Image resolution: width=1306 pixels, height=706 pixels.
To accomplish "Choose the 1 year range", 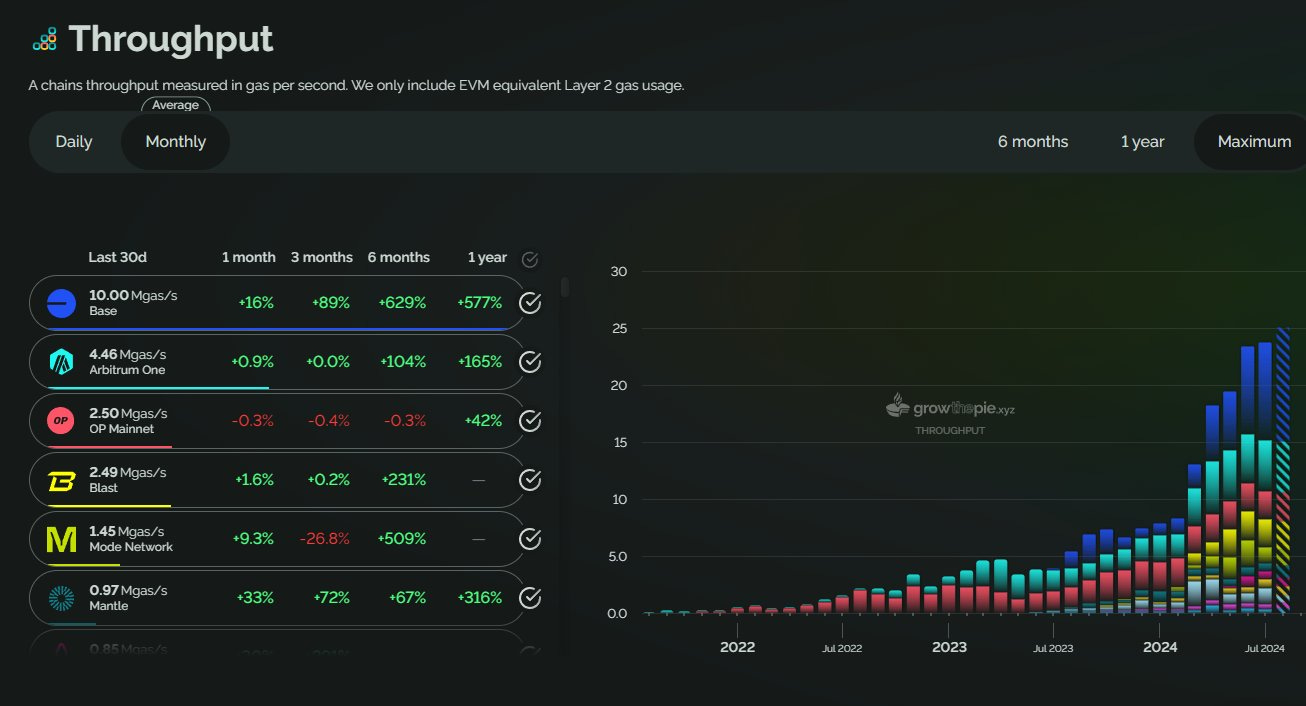I will (x=1142, y=141).
